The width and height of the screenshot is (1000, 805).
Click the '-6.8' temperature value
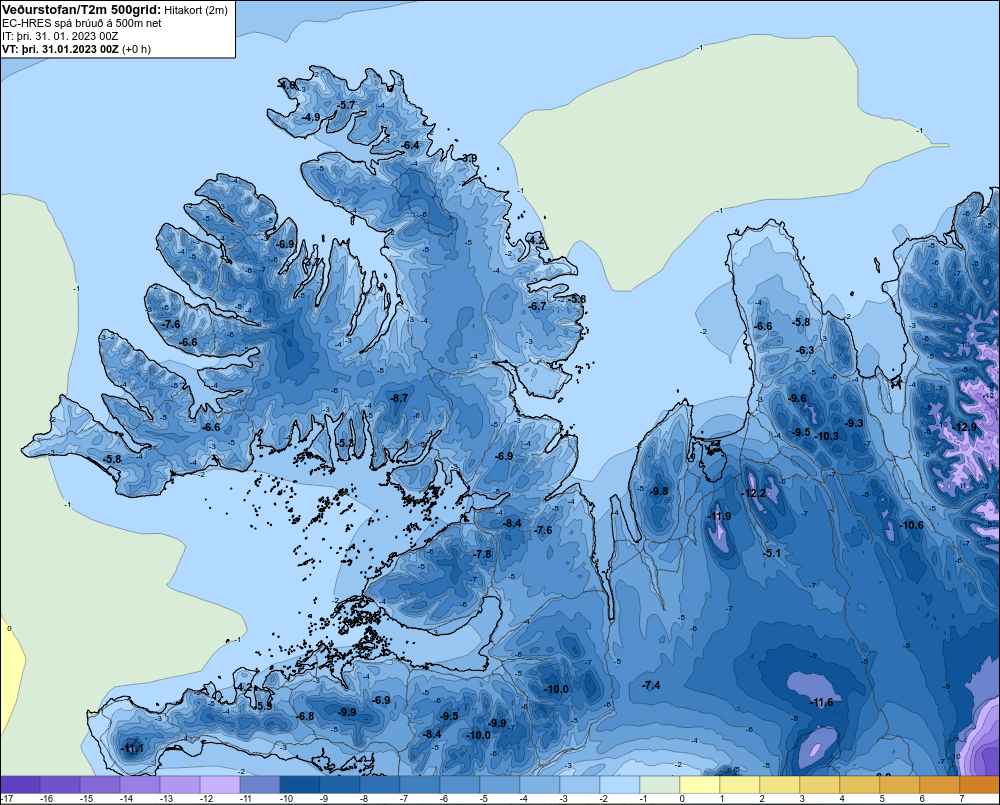point(305,716)
